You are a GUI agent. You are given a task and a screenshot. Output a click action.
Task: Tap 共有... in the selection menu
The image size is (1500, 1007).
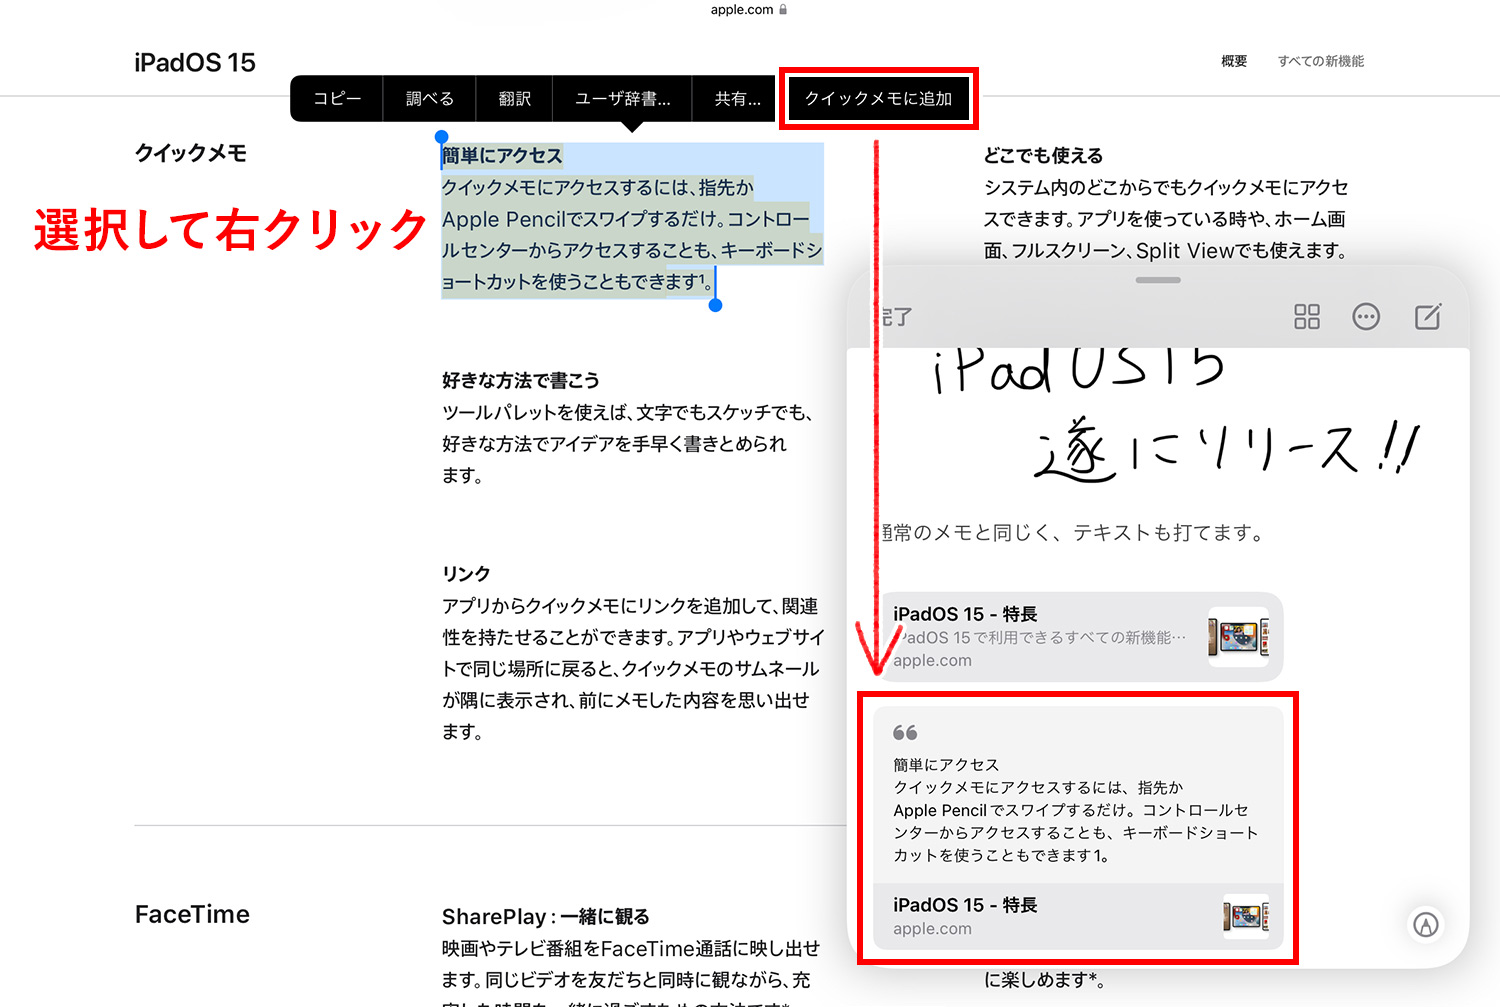click(737, 98)
